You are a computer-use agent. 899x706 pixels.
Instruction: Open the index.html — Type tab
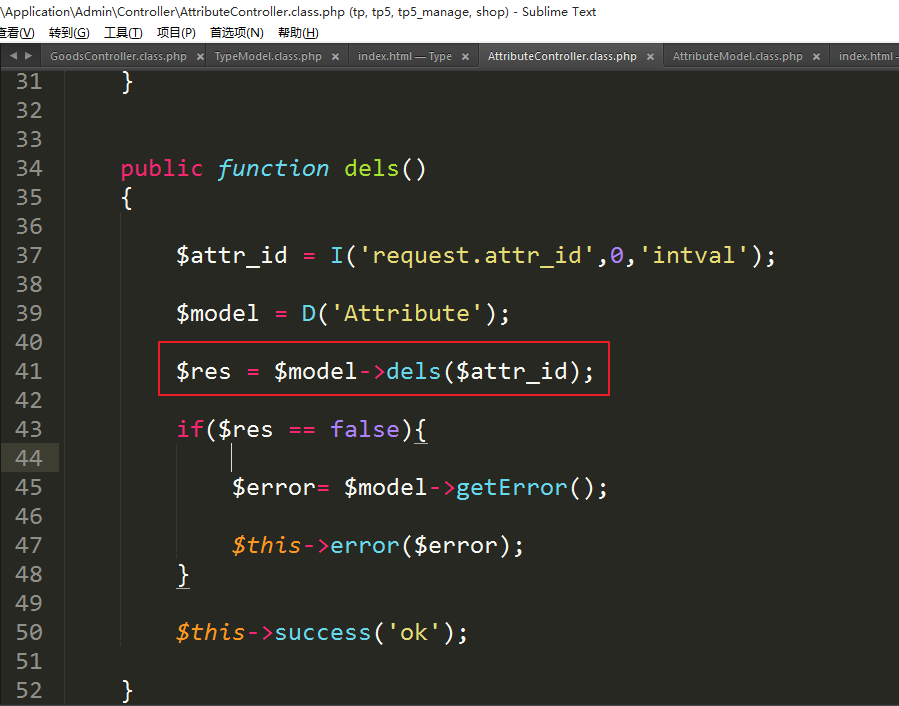coord(405,57)
